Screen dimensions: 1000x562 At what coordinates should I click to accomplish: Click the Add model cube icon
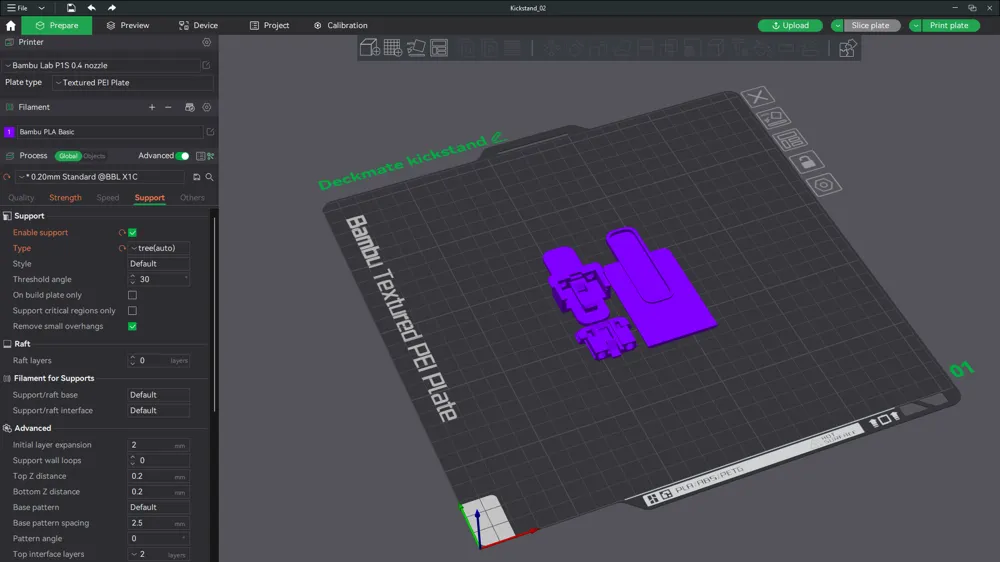370,48
